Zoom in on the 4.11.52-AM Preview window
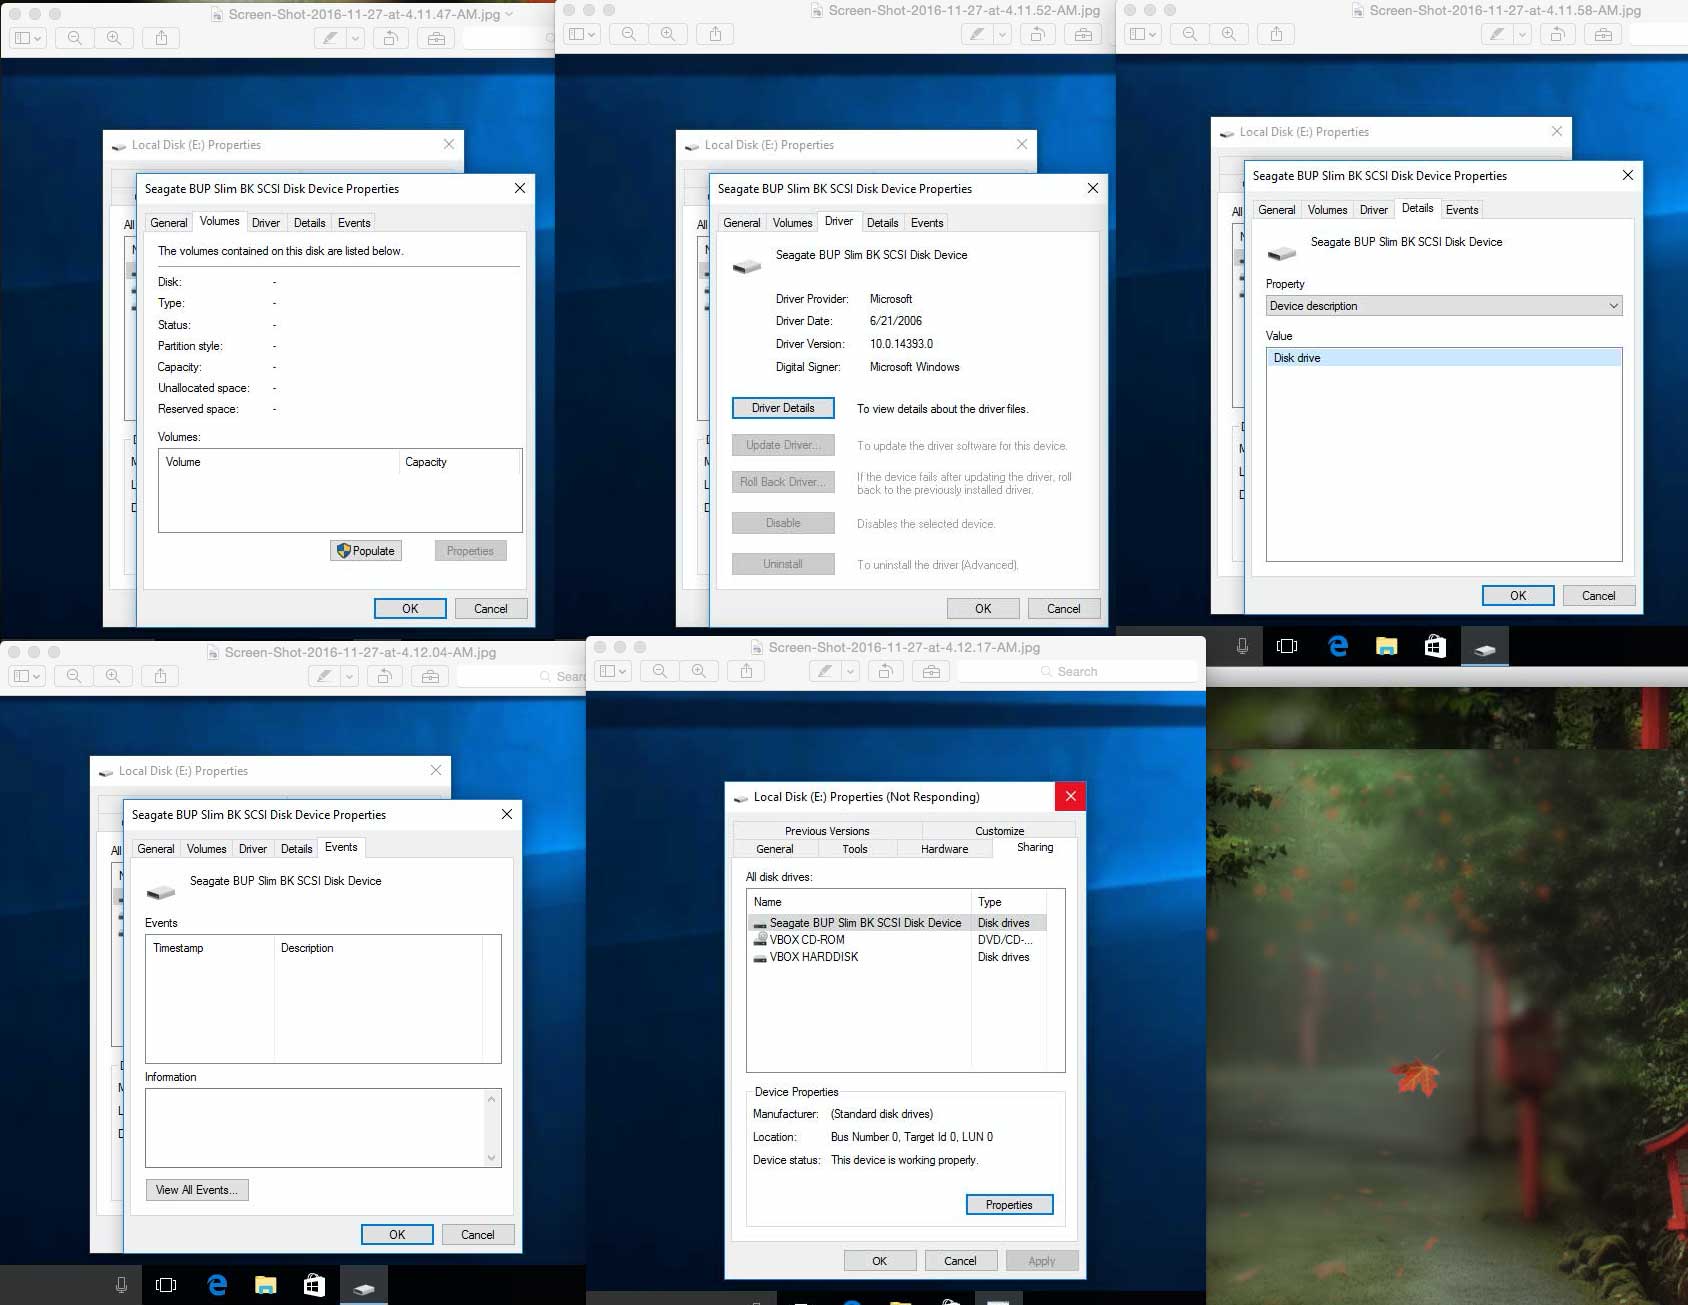 pyautogui.click(x=668, y=34)
